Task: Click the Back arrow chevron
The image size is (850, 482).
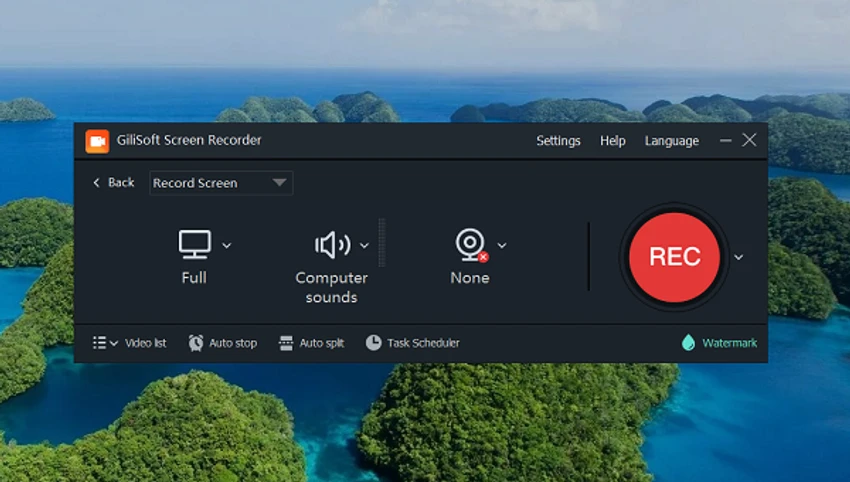Action: click(x=96, y=183)
